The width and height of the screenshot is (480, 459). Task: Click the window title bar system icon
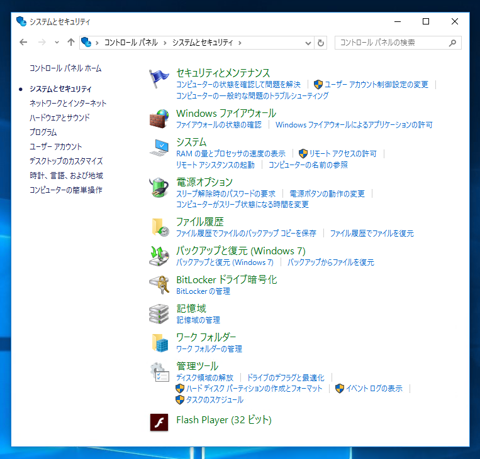(x=21, y=21)
